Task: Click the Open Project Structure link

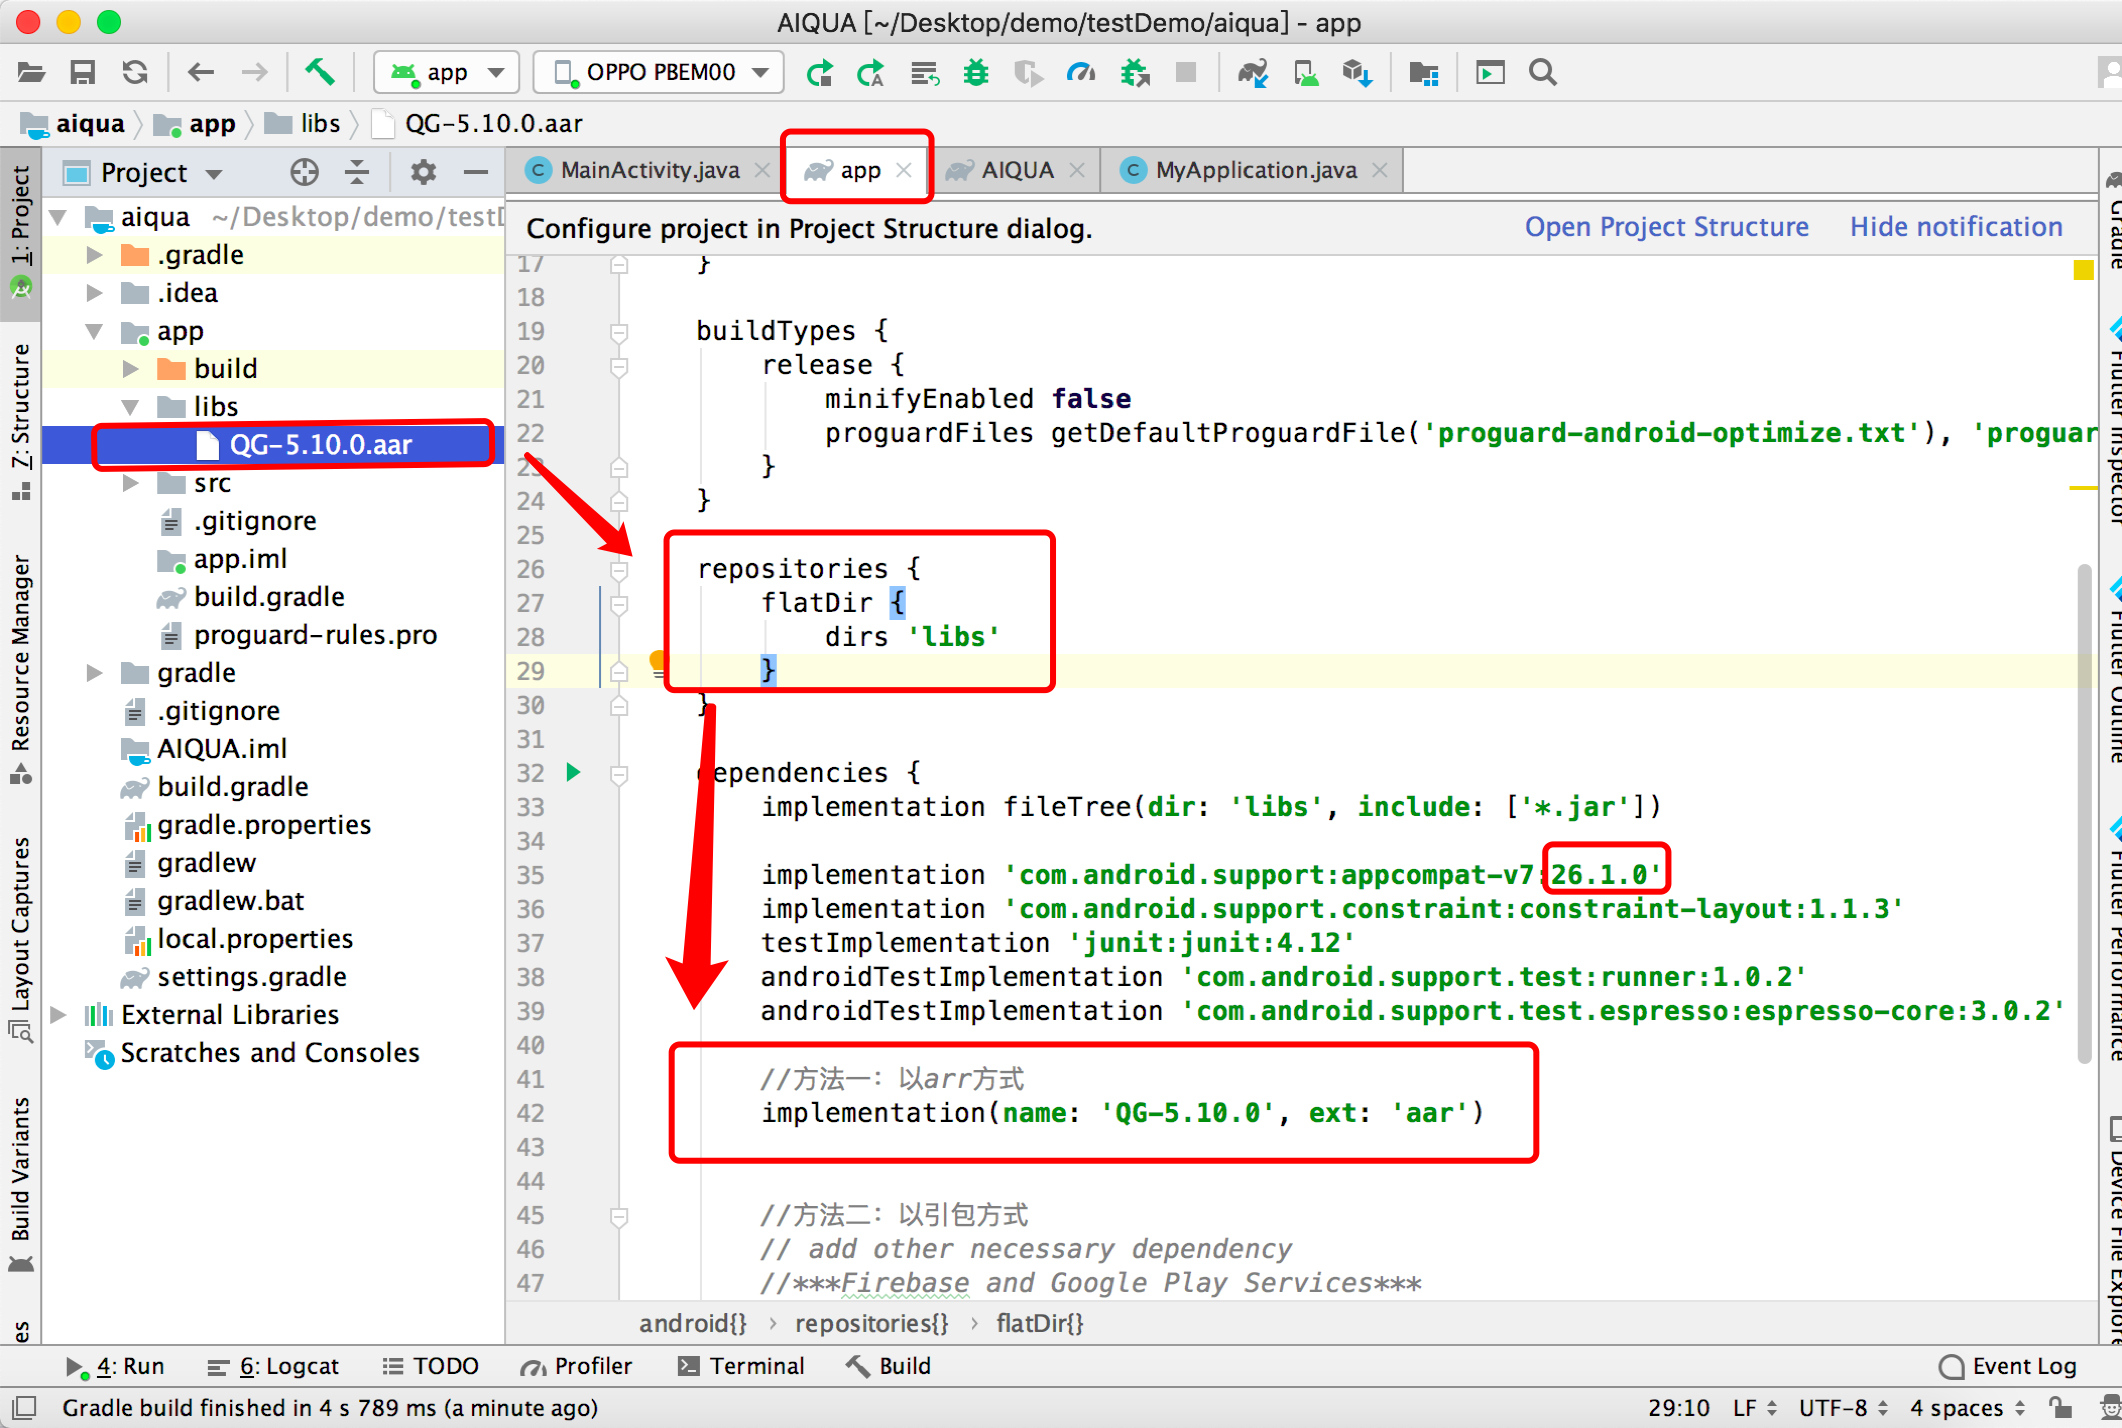Action: tap(1666, 227)
